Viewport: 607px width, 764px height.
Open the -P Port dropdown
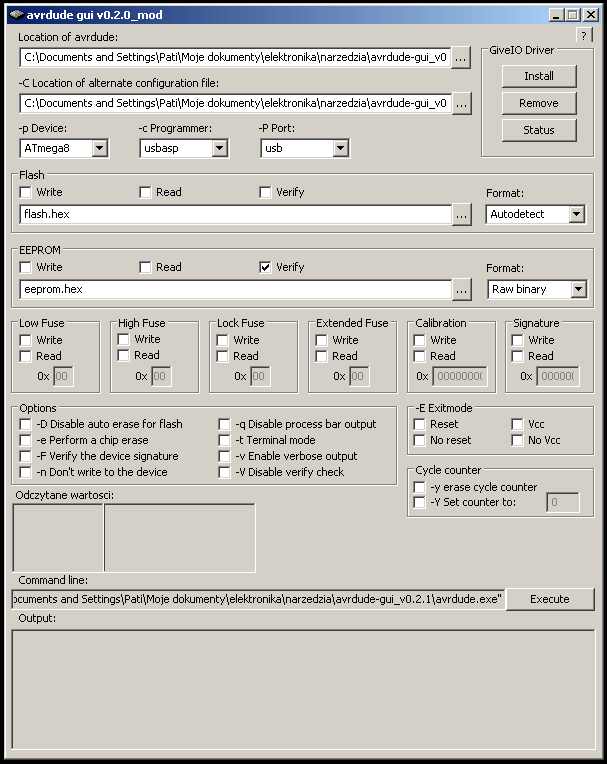click(341, 148)
